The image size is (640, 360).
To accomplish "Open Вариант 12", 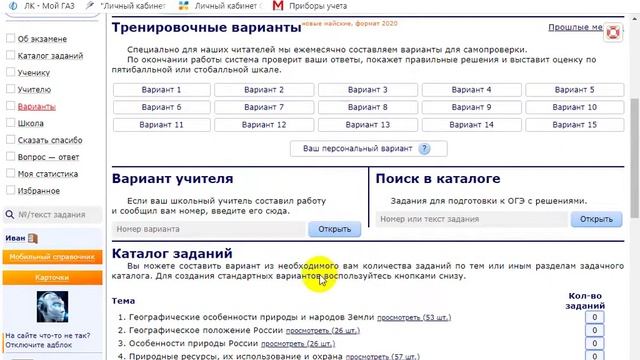I will coord(264,125).
